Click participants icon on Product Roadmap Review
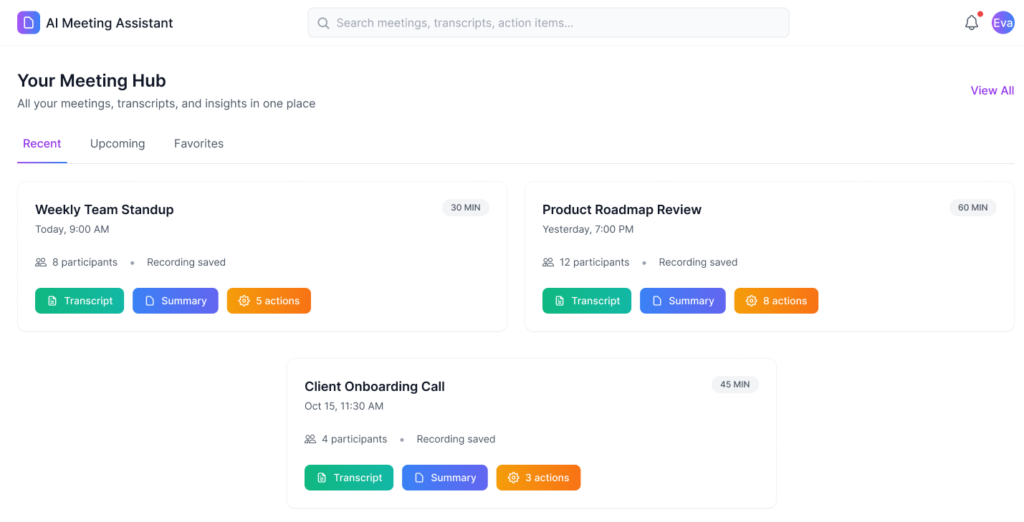 click(548, 262)
